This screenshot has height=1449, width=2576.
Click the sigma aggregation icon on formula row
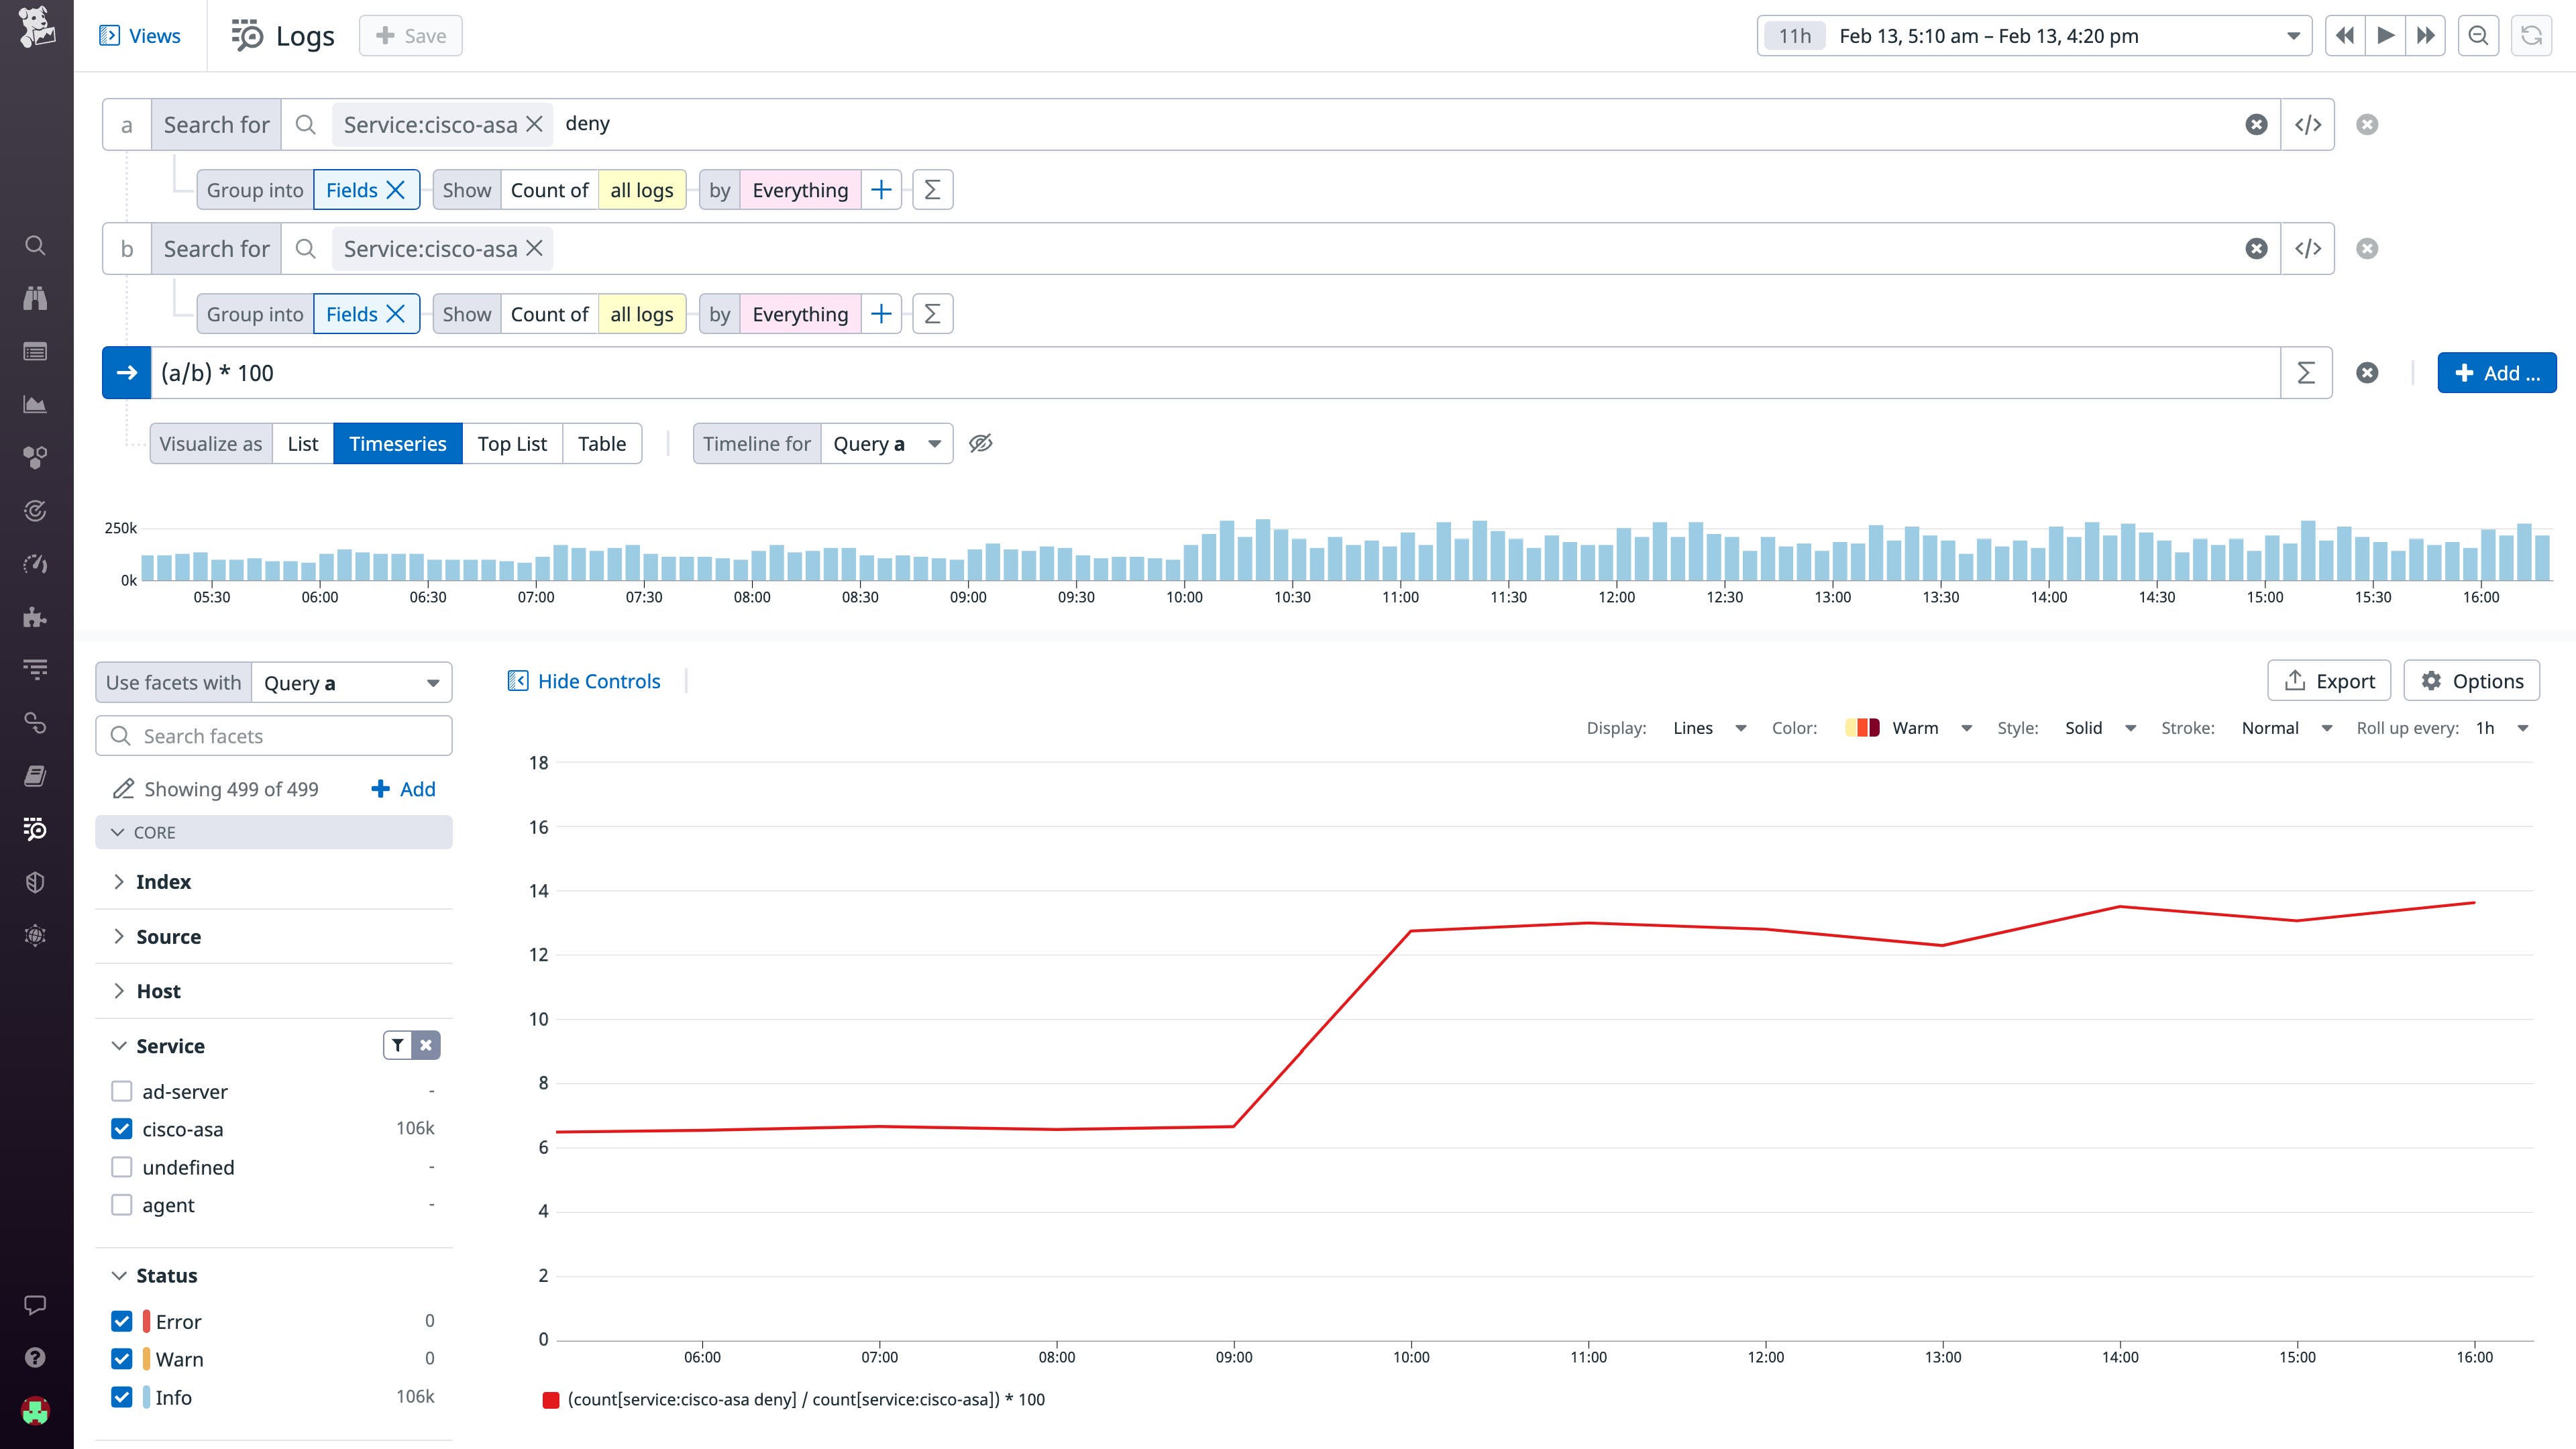[2305, 372]
